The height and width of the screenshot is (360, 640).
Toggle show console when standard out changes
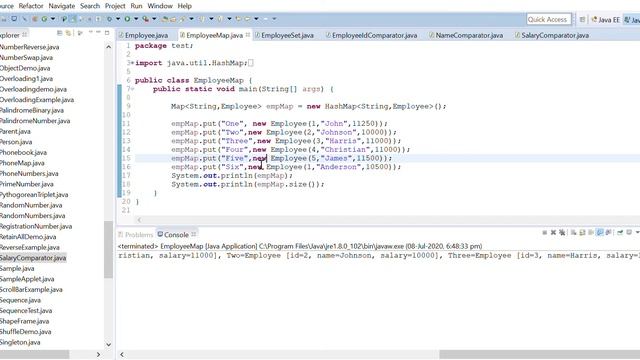pos(600,233)
